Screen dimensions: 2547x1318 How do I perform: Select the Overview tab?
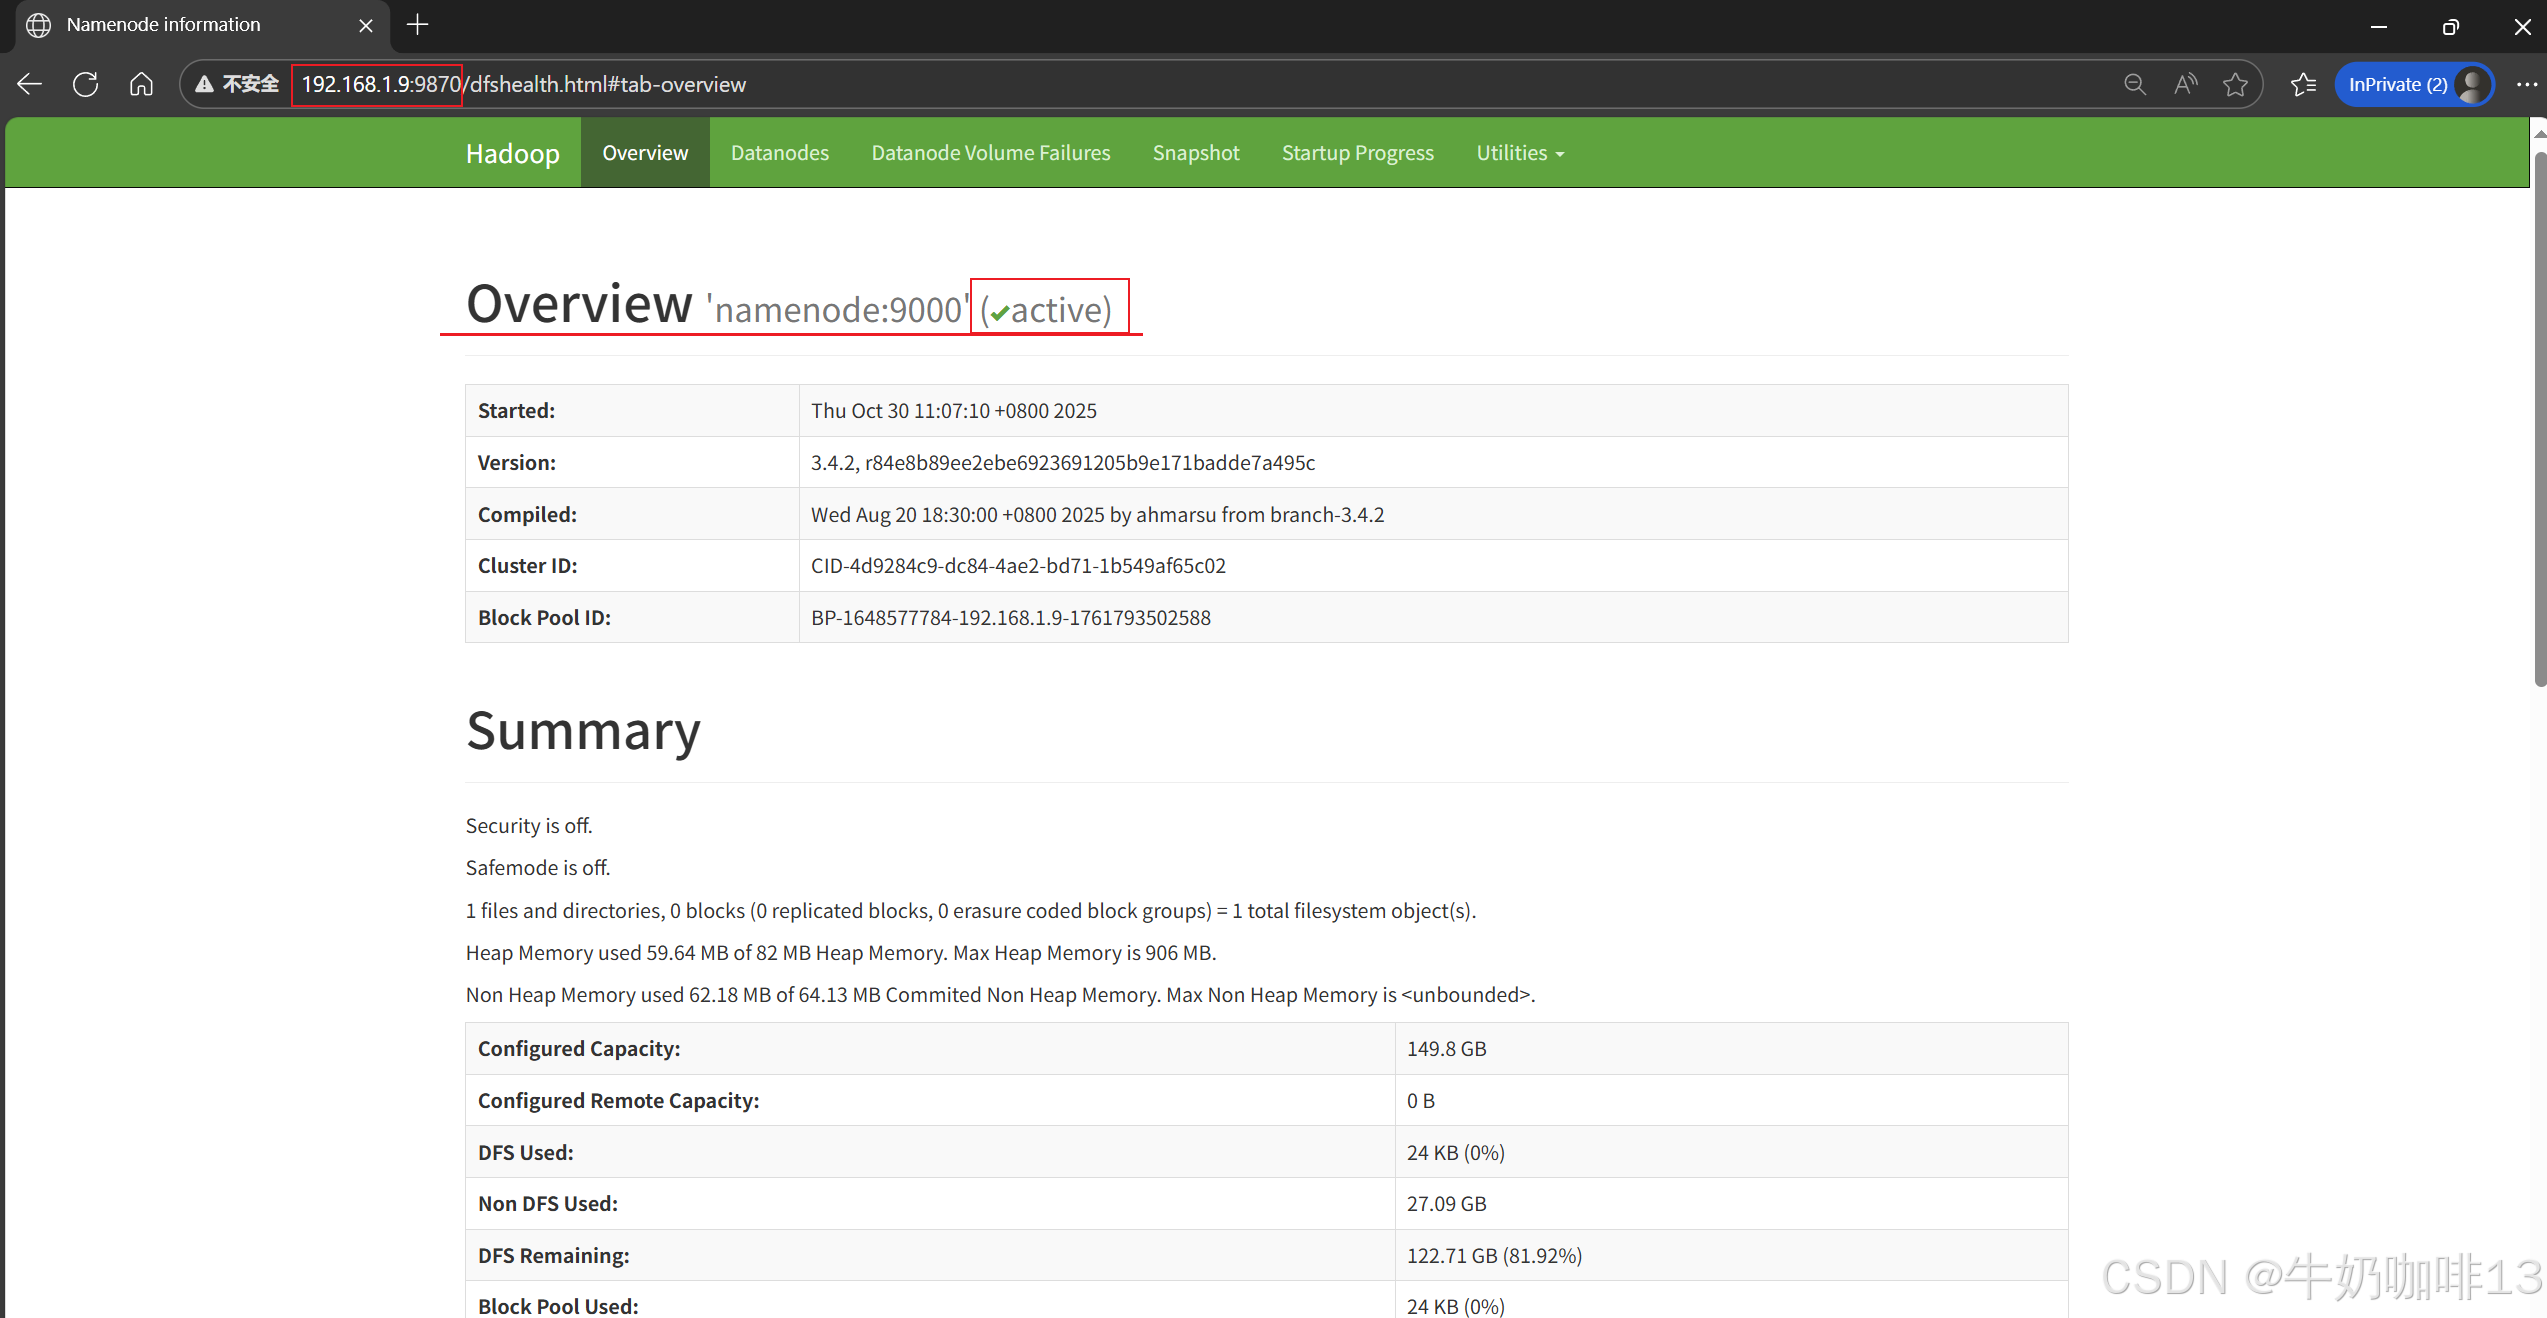[645, 153]
